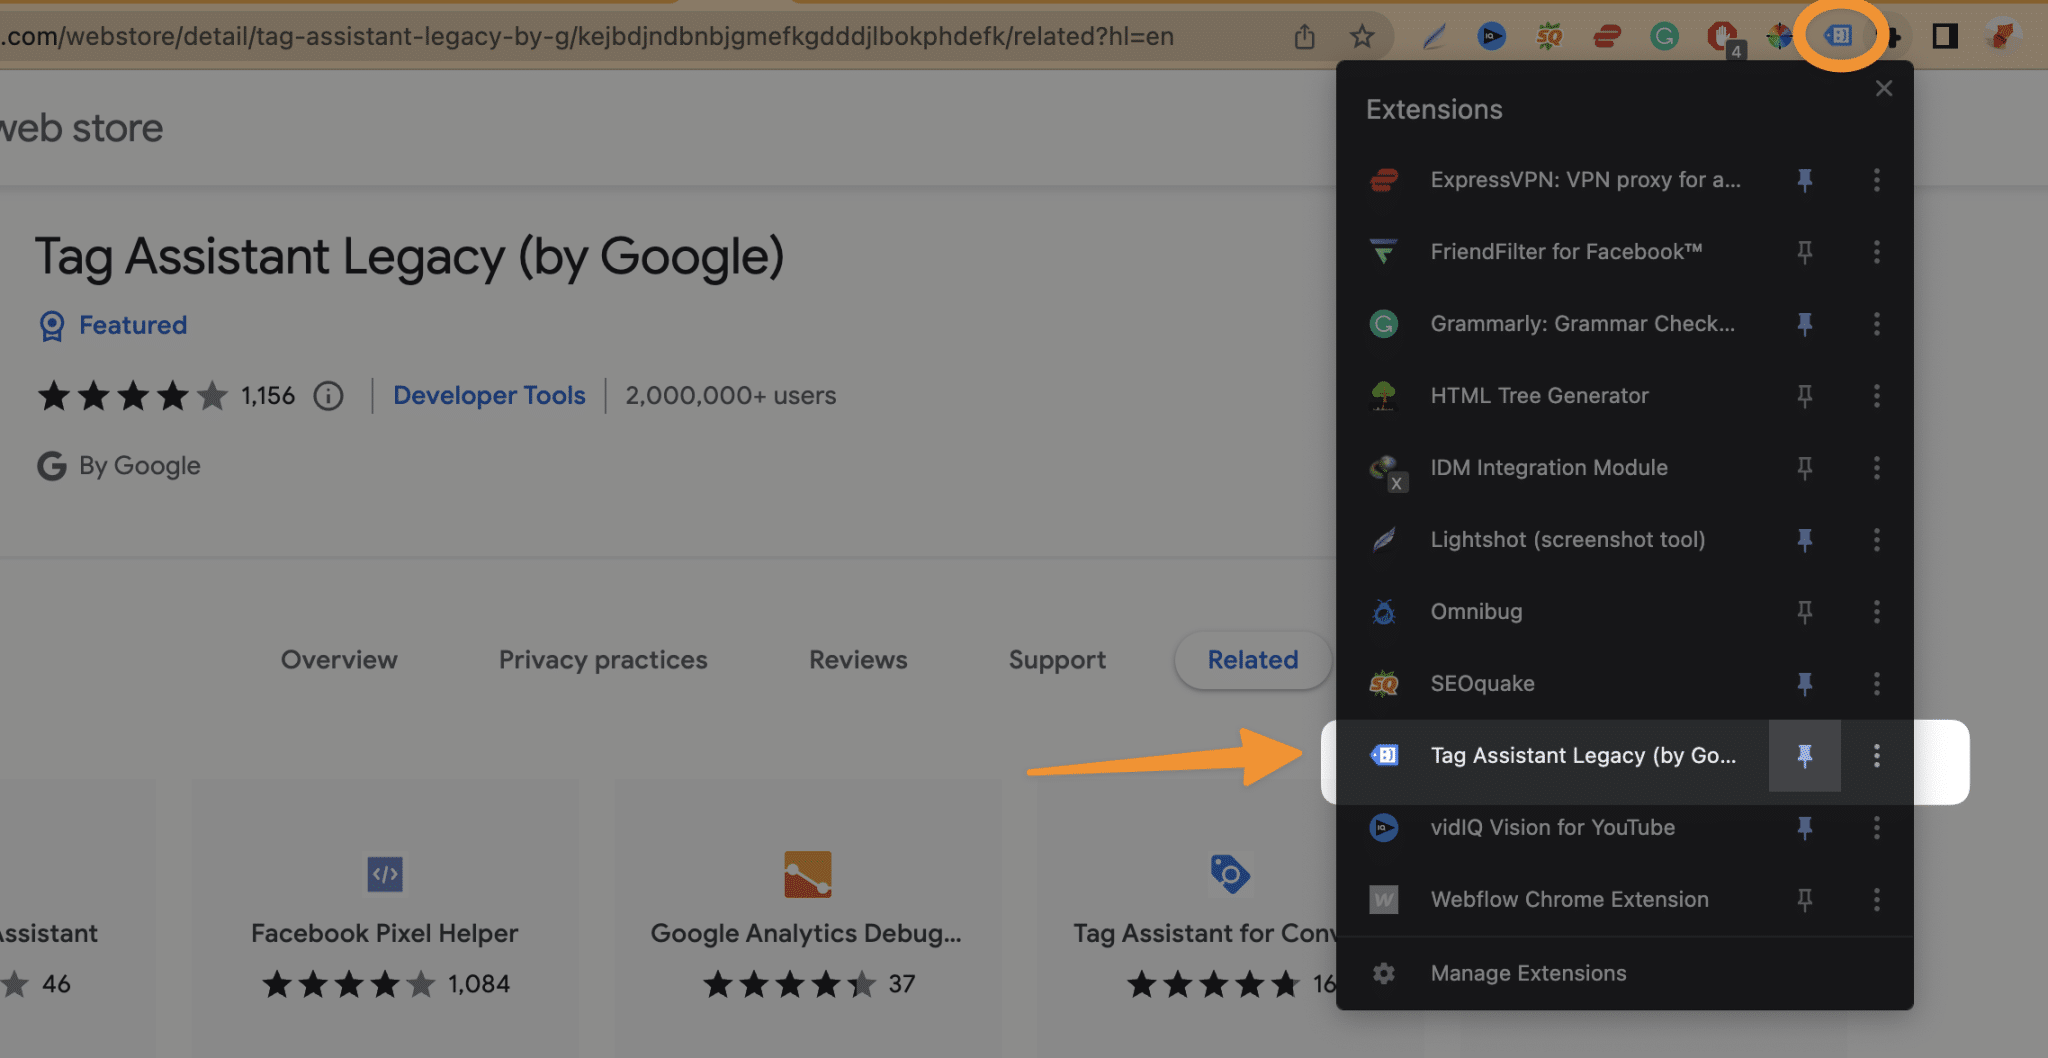Open the Support tab
The width and height of the screenshot is (2048, 1058).
click(x=1057, y=660)
